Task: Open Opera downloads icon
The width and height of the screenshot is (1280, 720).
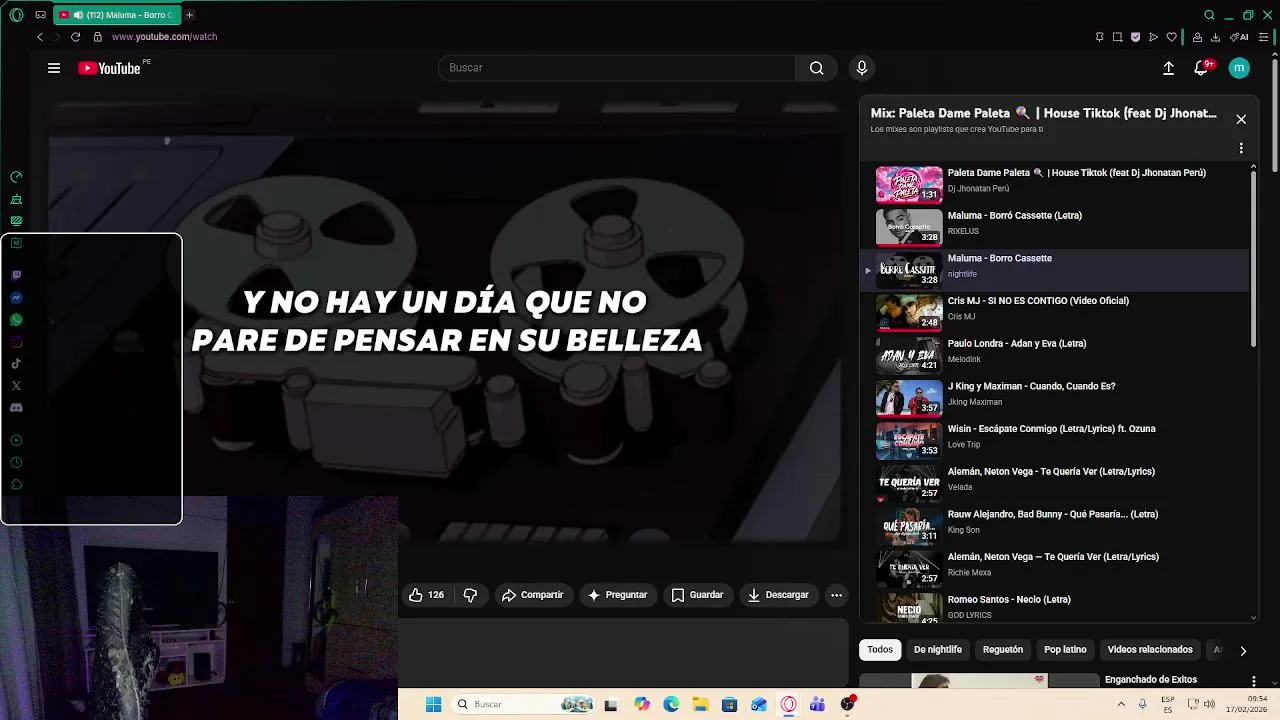Action: 1215,37
